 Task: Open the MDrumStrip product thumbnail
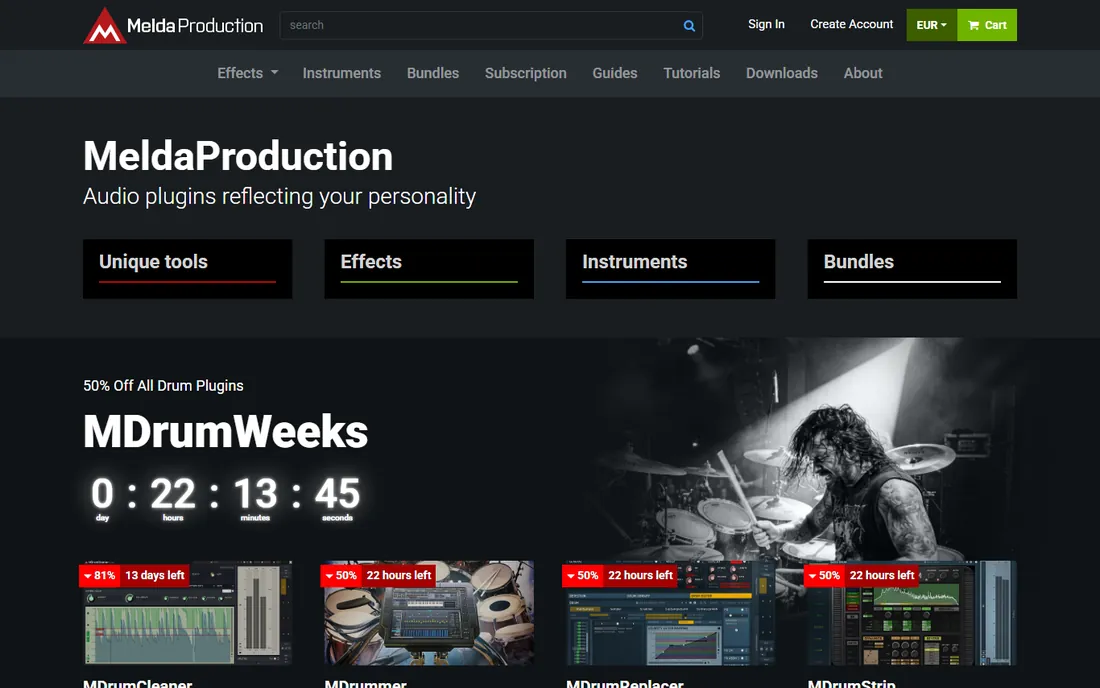[x=912, y=613]
